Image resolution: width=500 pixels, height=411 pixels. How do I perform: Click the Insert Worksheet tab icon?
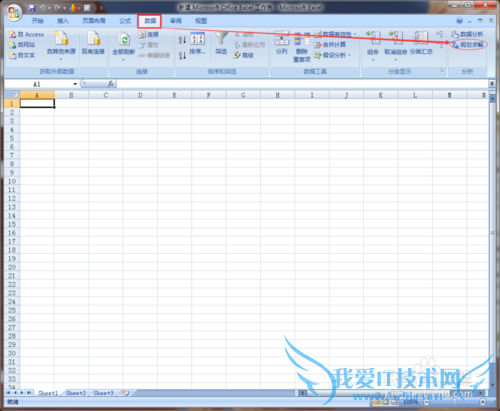click(126, 393)
